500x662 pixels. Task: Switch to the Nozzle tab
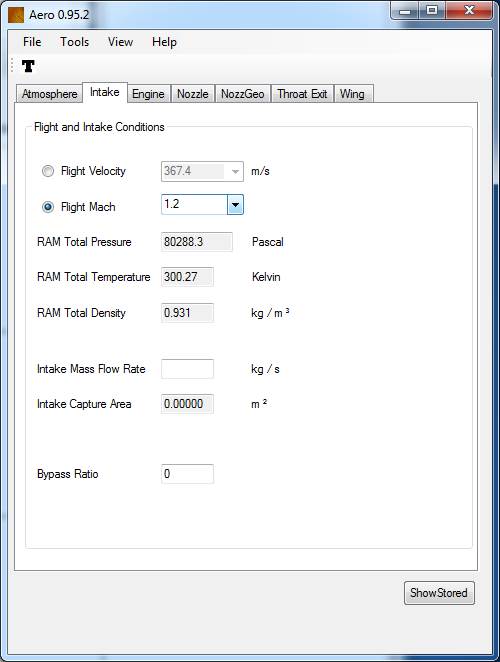pyautogui.click(x=193, y=94)
